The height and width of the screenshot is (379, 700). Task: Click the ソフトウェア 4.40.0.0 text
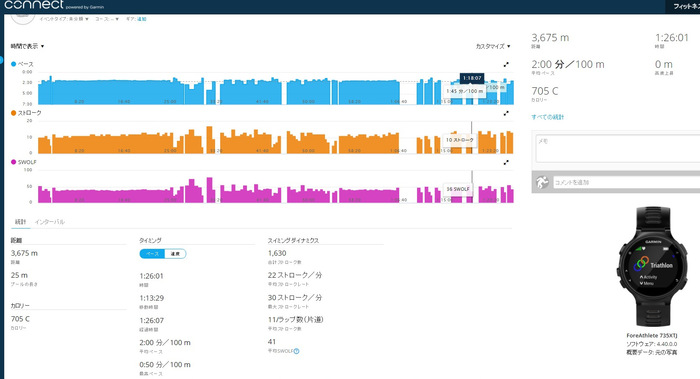pyautogui.click(x=651, y=344)
